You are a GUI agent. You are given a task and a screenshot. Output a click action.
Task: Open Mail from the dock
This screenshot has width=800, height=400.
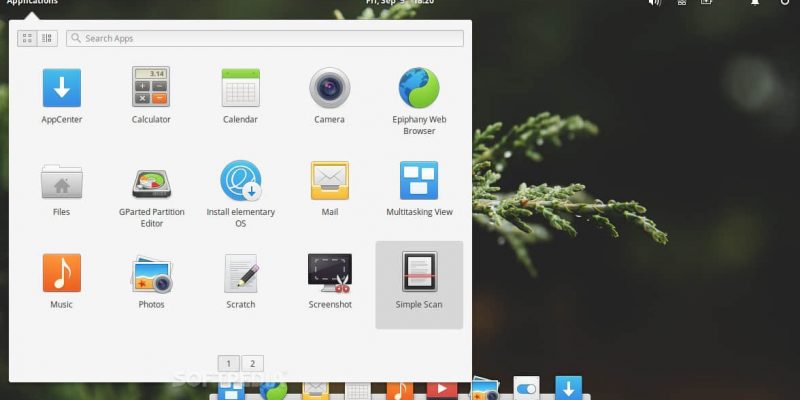[x=316, y=392]
